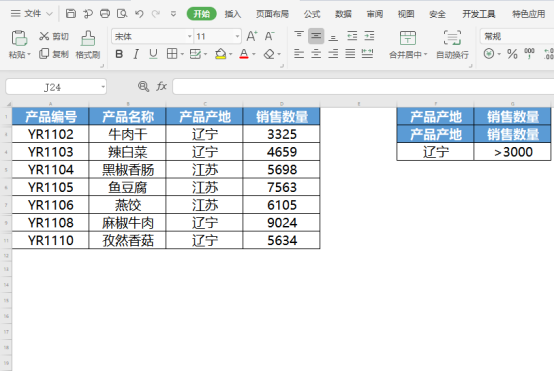Toggle Italic formatting
554x372 pixels.
(x=136, y=54)
